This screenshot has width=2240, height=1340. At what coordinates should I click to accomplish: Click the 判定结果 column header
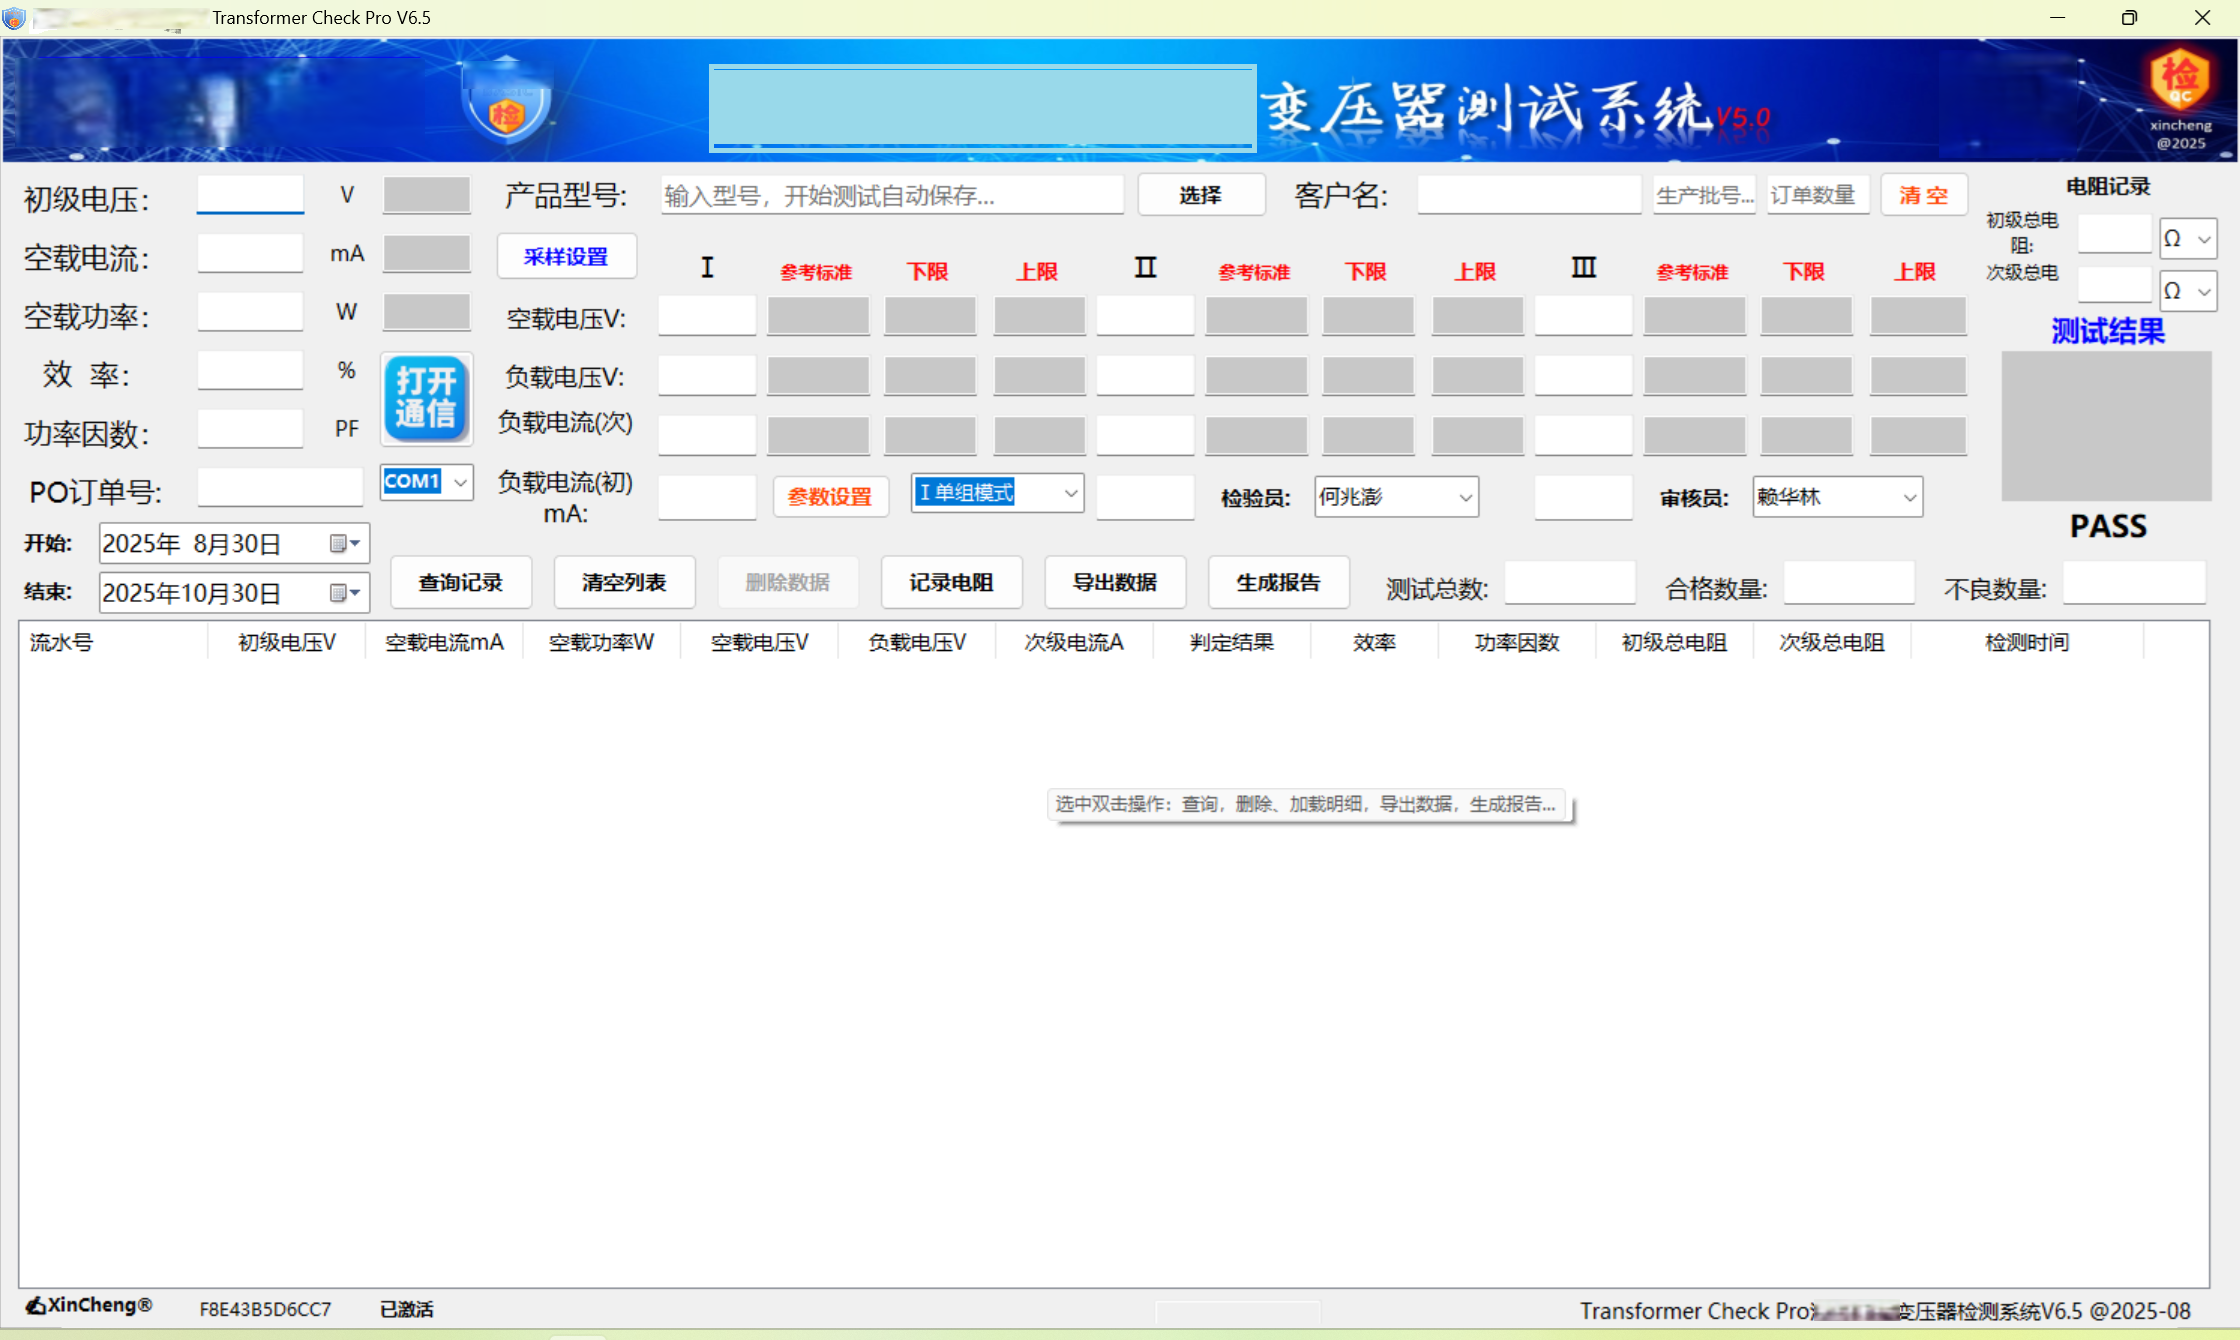[1231, 642]
